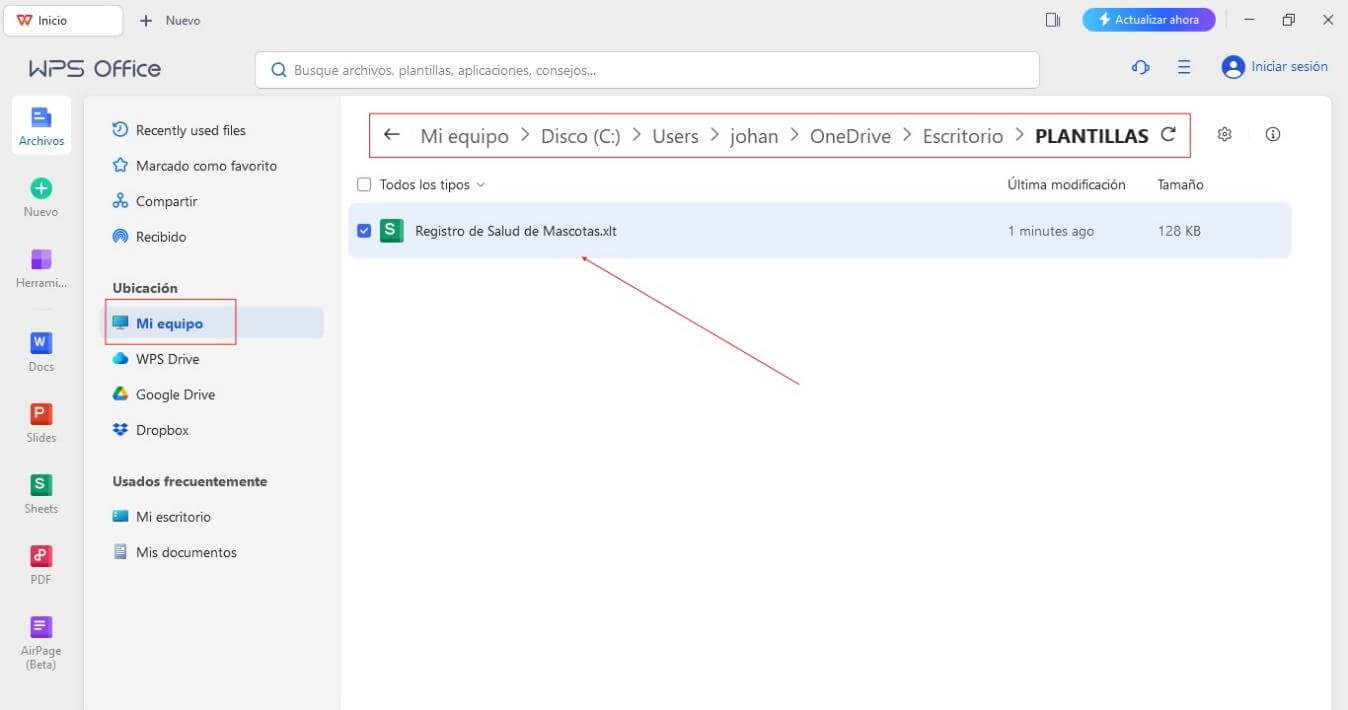The width and height of the screenshot is (1348, 710).
Task: Open Registro de Salud de Mascotas.xlt file name
Action: point(516,231)
